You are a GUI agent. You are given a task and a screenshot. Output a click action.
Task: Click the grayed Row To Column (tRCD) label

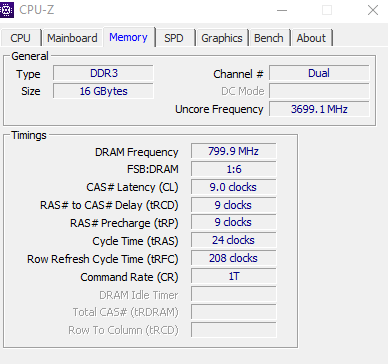123,331
